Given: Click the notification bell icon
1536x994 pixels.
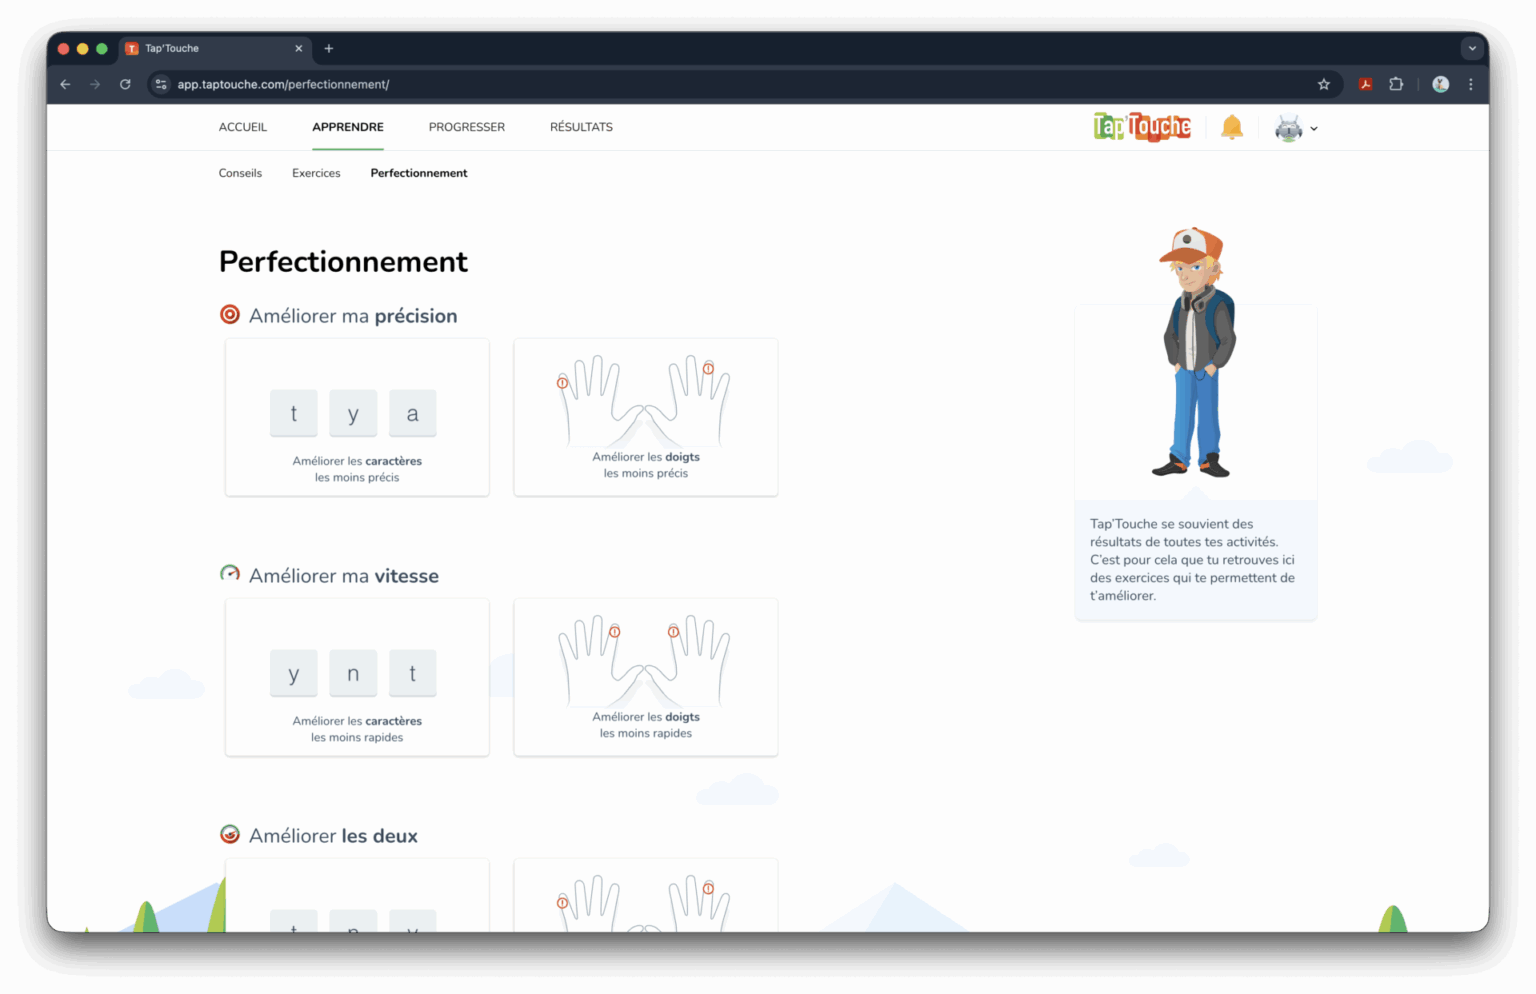Looking at the screenshot, I should [x=1232, y=127].
